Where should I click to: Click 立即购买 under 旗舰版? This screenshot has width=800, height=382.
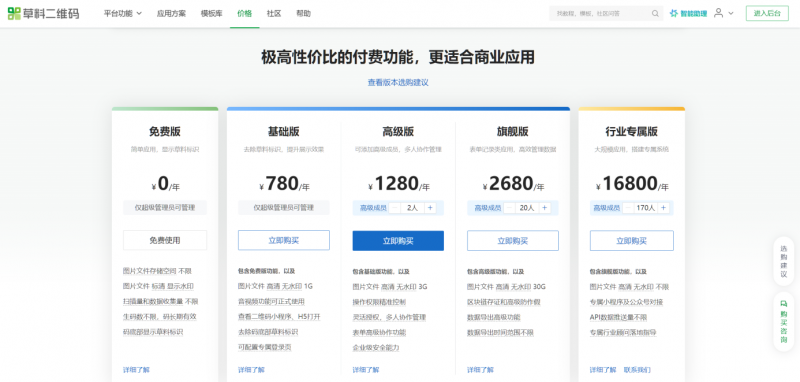click(513, 241)
